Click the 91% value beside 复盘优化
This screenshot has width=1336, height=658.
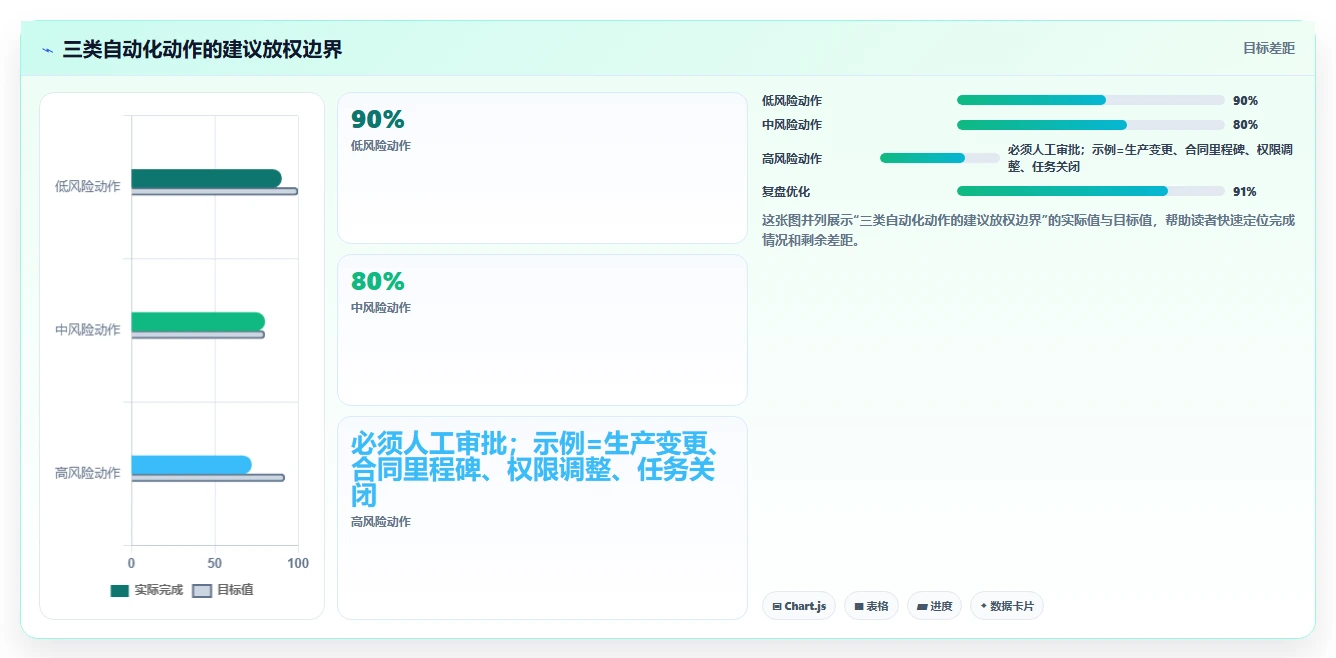(1245, 192)
